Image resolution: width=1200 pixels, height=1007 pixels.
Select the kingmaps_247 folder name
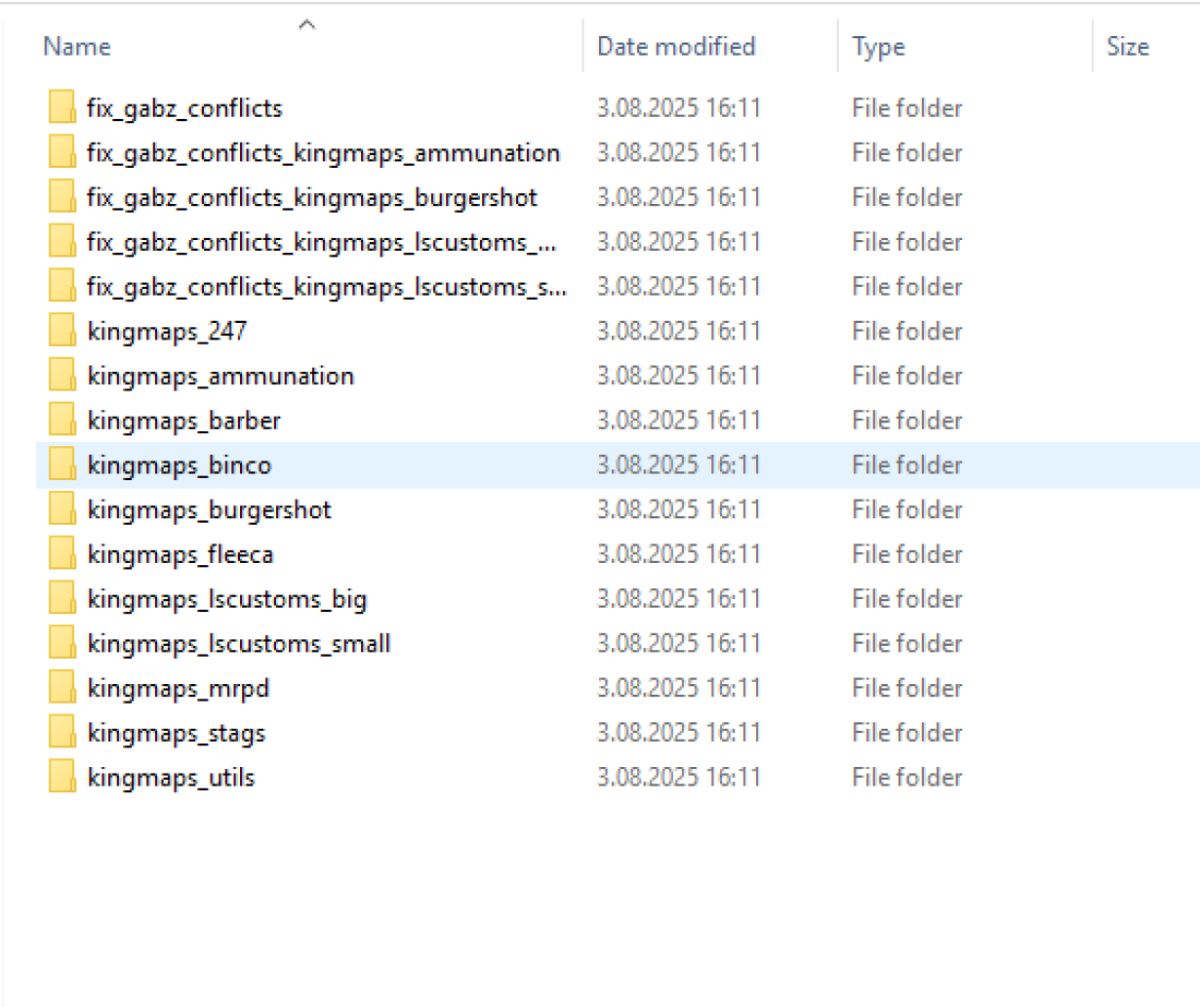pyautogui.click(x=167, y=331)
